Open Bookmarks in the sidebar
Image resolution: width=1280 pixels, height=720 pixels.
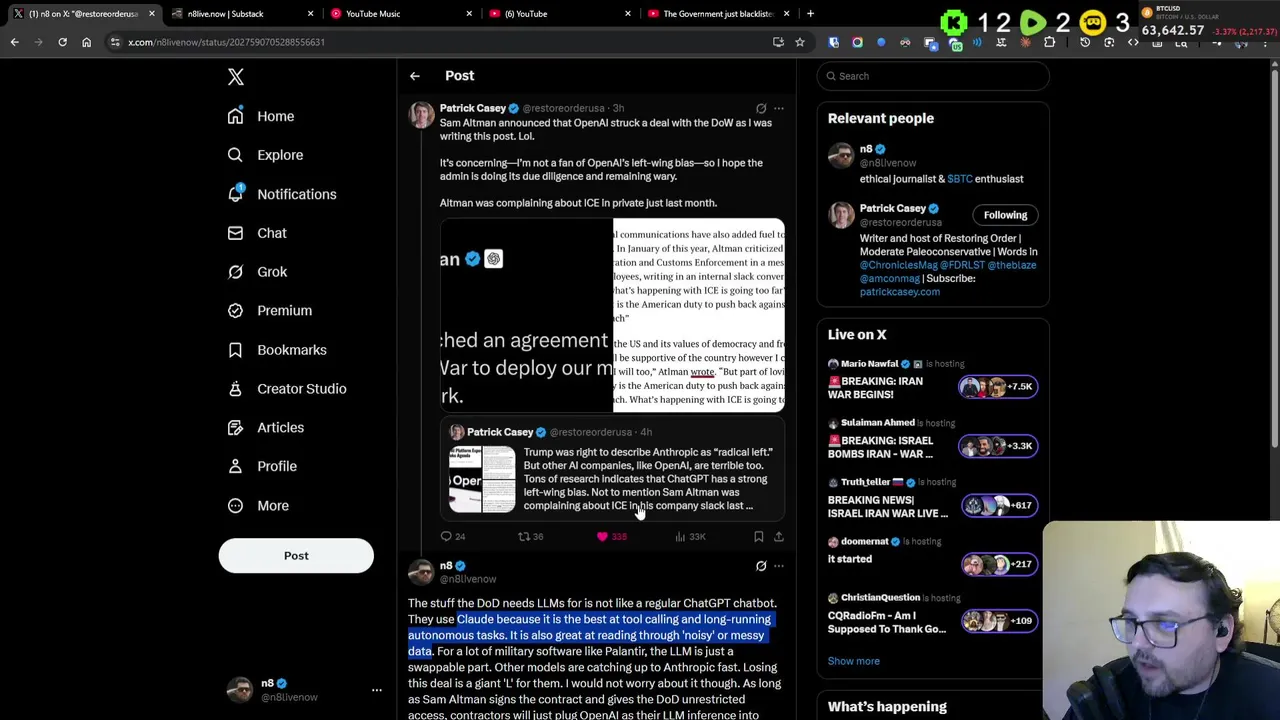(x=277, y=350)
